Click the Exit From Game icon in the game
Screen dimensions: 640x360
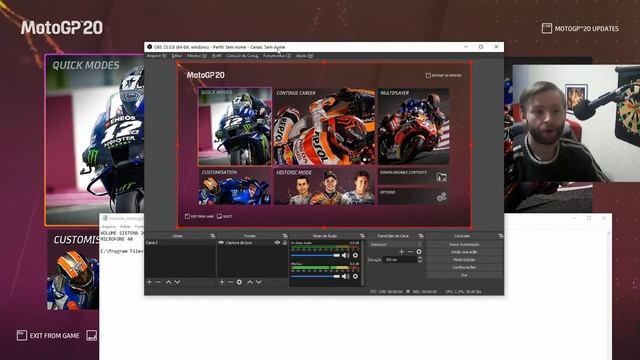(x=22, y=336)
